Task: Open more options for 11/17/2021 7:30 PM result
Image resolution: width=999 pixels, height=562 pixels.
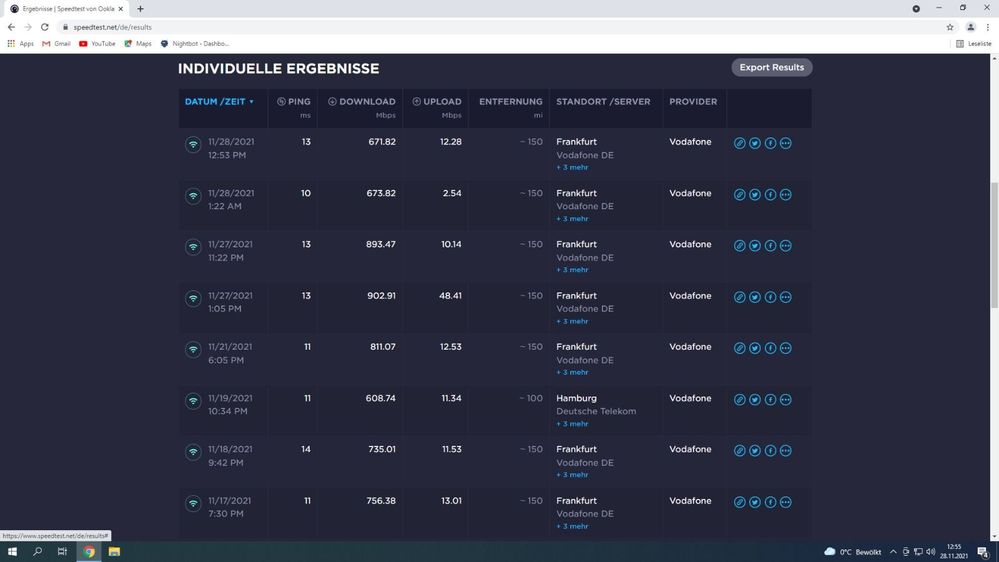Action: (786, 502)
